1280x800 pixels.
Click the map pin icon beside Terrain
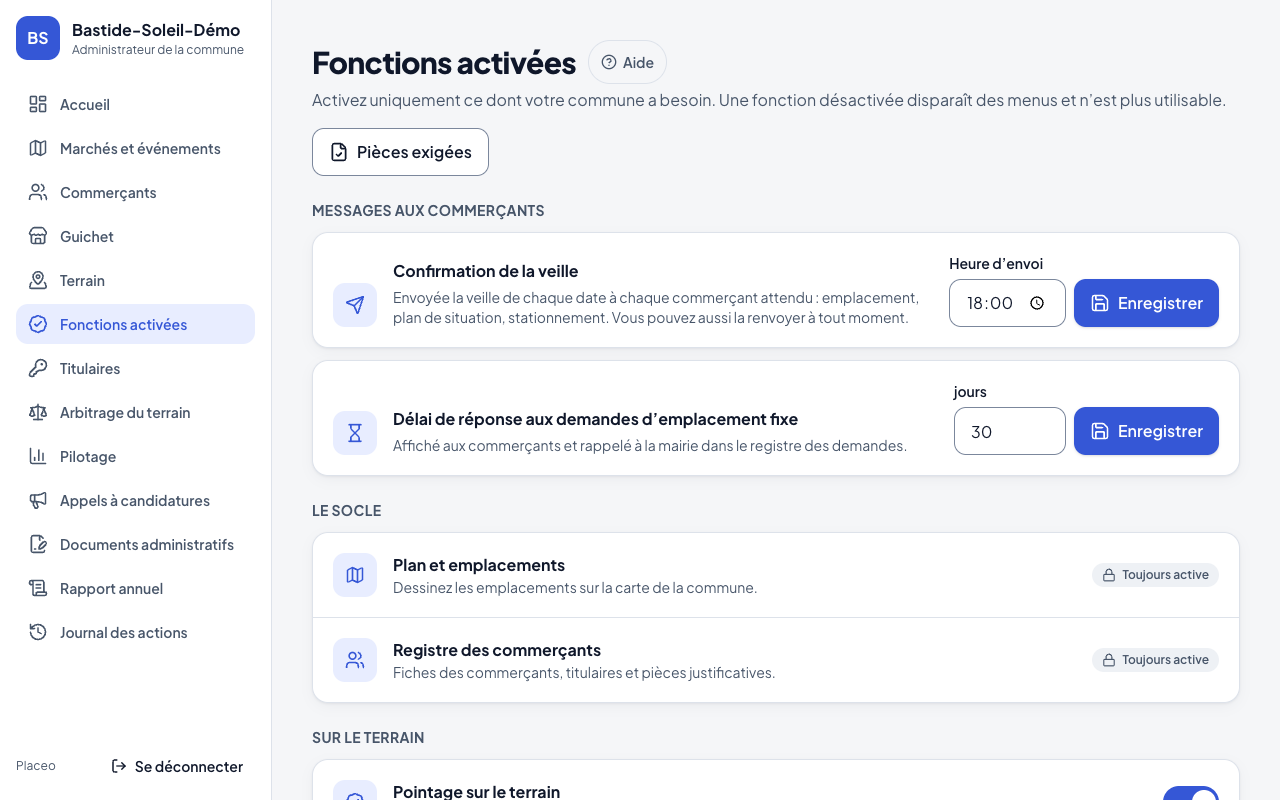pyautogui.click(x=38, y=280)
